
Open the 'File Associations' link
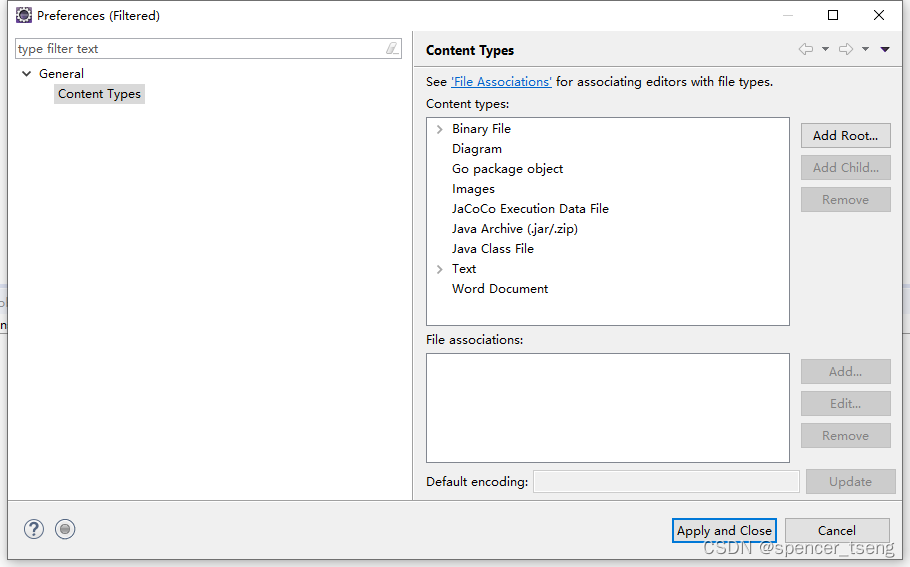[501, 82]
